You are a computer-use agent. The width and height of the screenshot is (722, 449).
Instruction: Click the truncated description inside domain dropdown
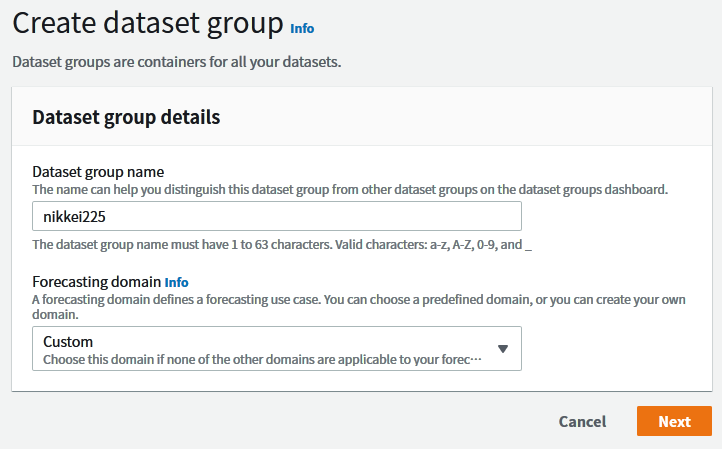click(262, 358)
